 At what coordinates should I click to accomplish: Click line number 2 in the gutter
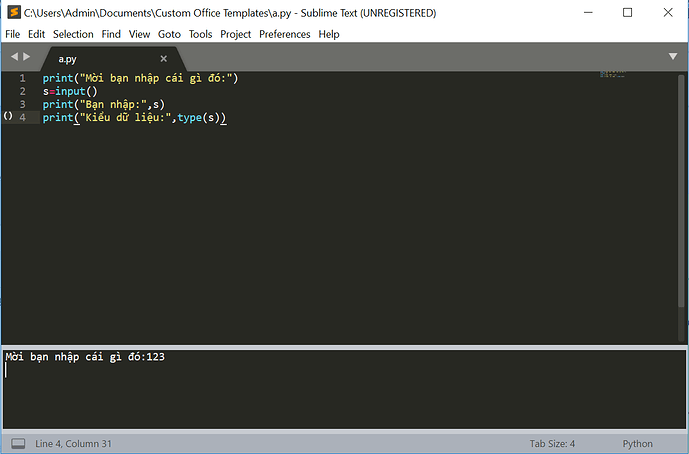coord(22,91)
